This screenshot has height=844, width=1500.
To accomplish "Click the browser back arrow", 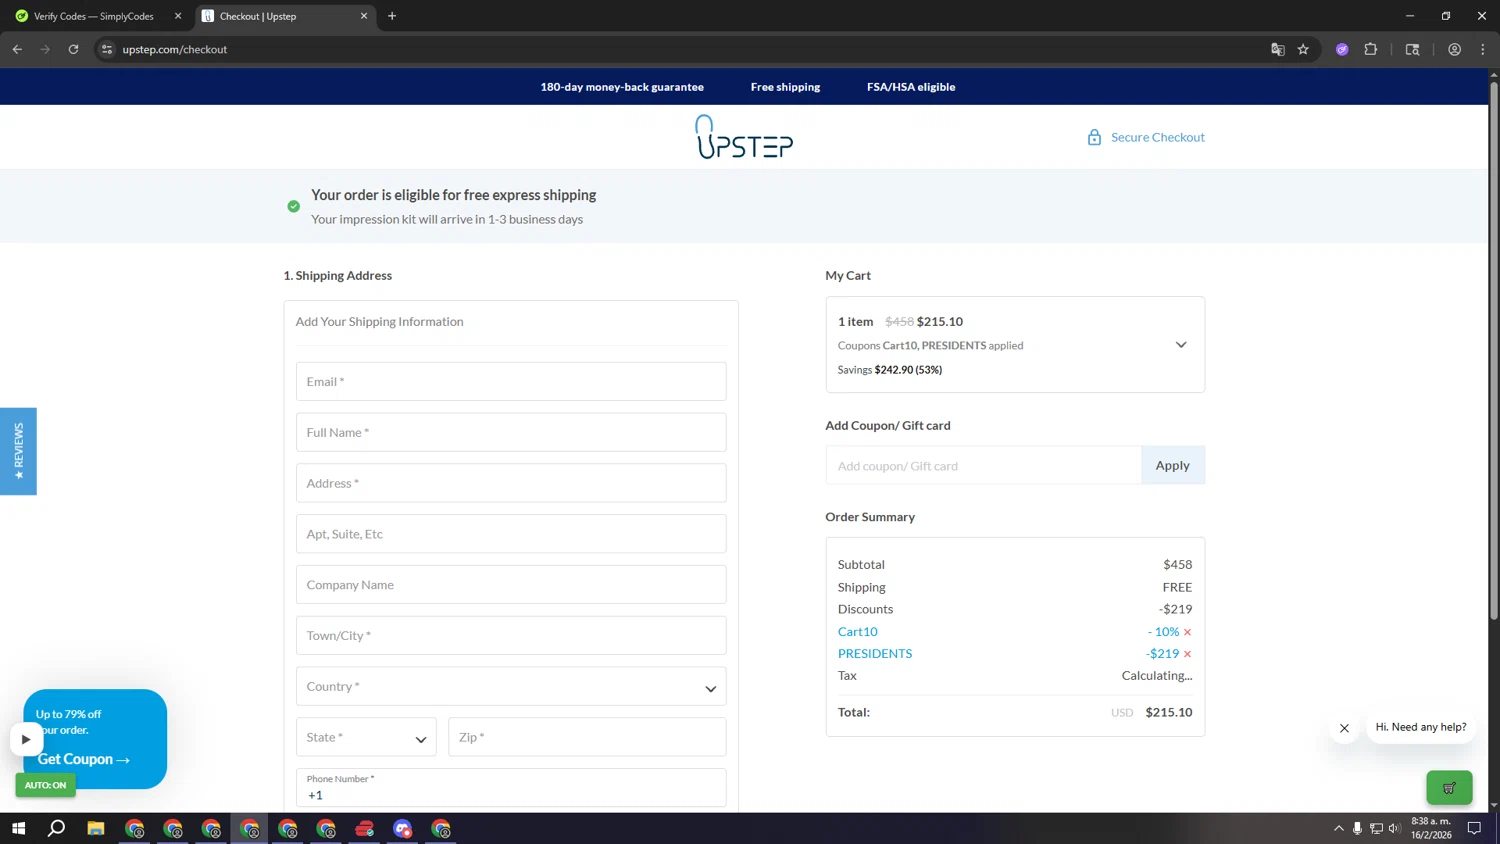I will coord(17,49).
